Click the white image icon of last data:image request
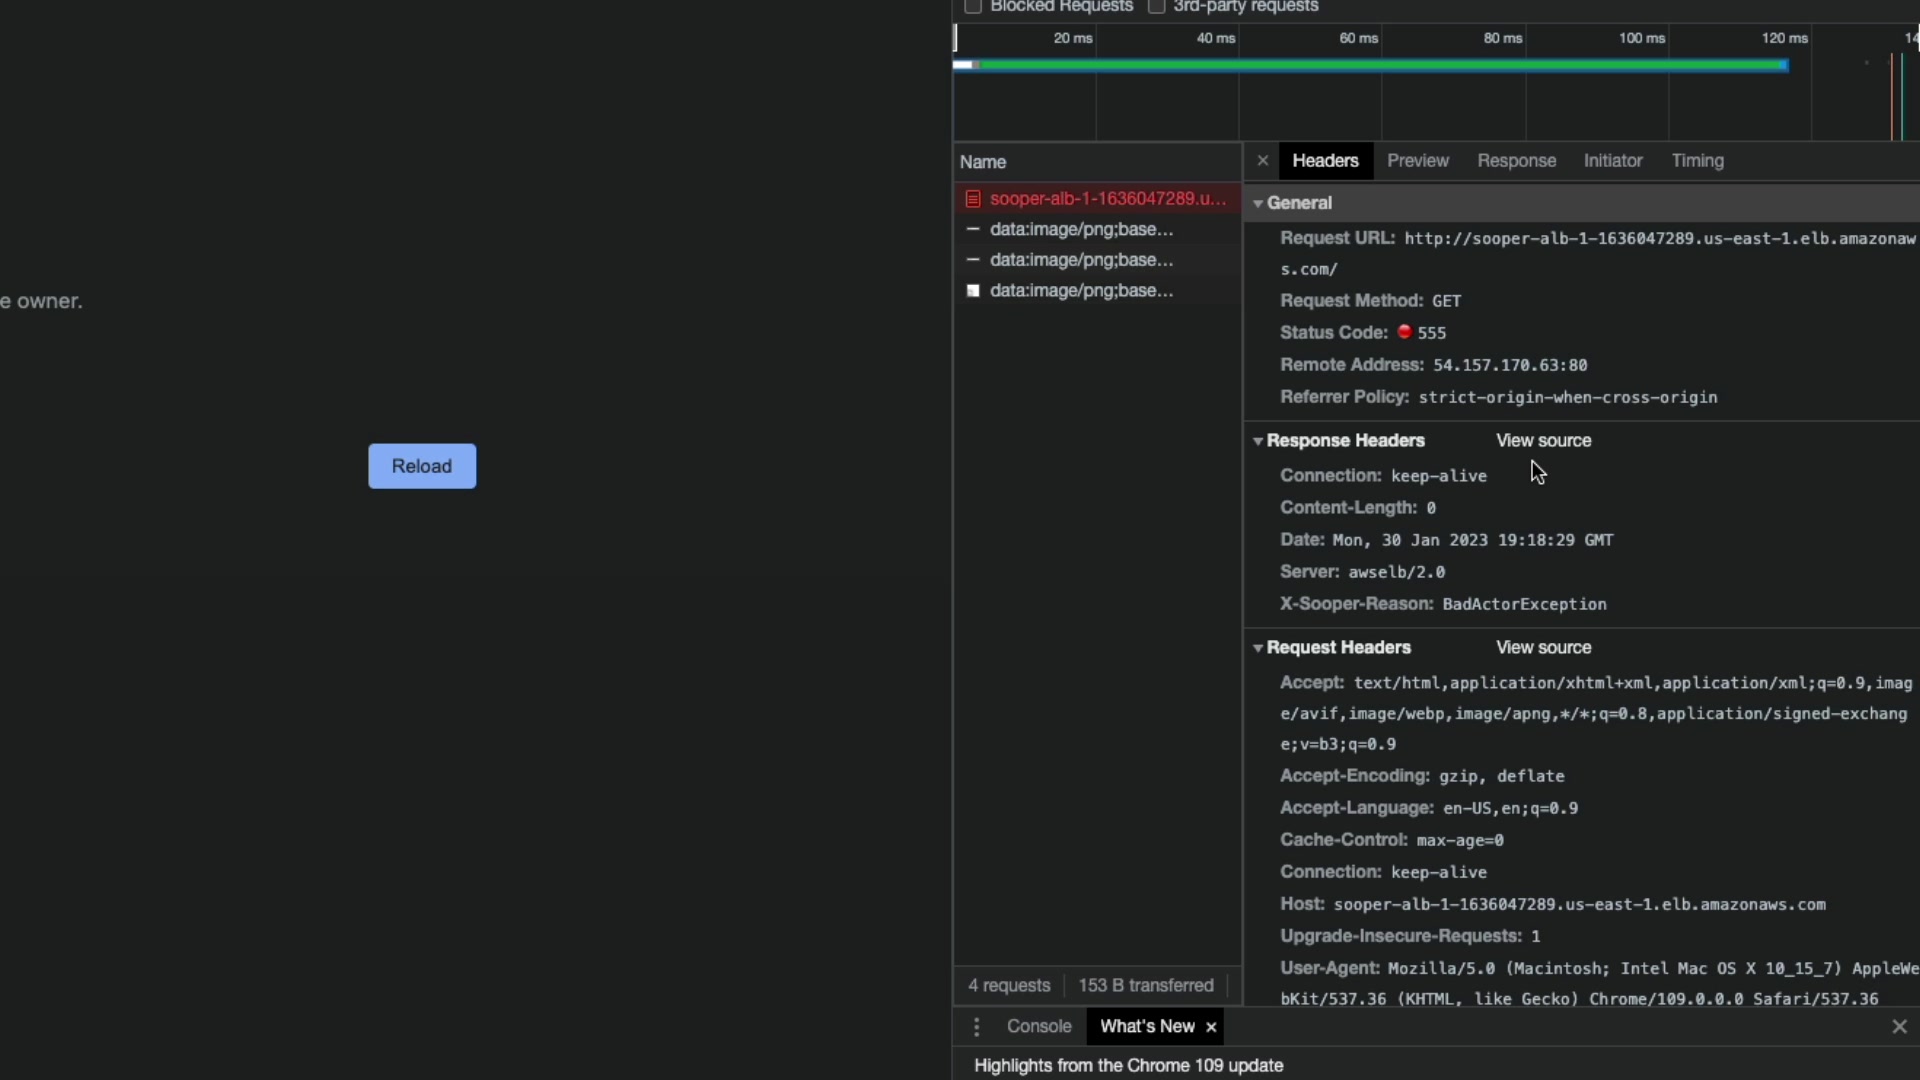1920x1080 pixels. pos(972,291)
